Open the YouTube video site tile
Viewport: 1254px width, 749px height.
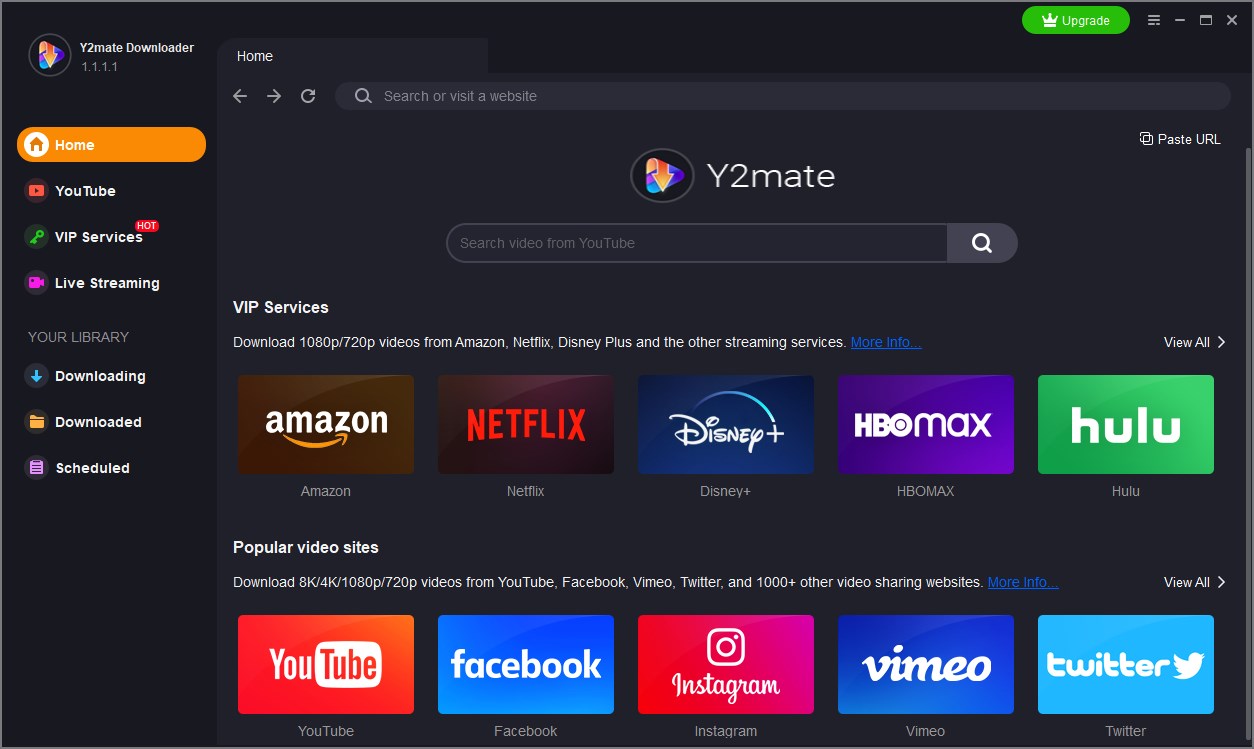pos(326,664)
